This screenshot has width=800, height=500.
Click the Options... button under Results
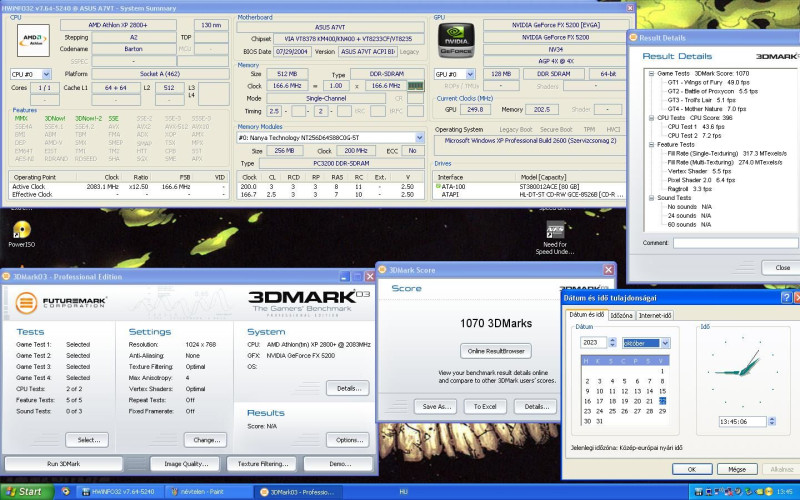(348, 440)
